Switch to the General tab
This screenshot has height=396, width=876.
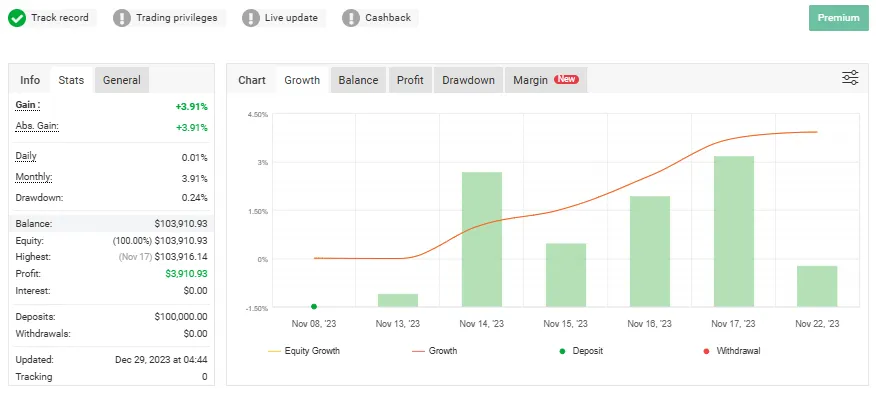(122, 80)
